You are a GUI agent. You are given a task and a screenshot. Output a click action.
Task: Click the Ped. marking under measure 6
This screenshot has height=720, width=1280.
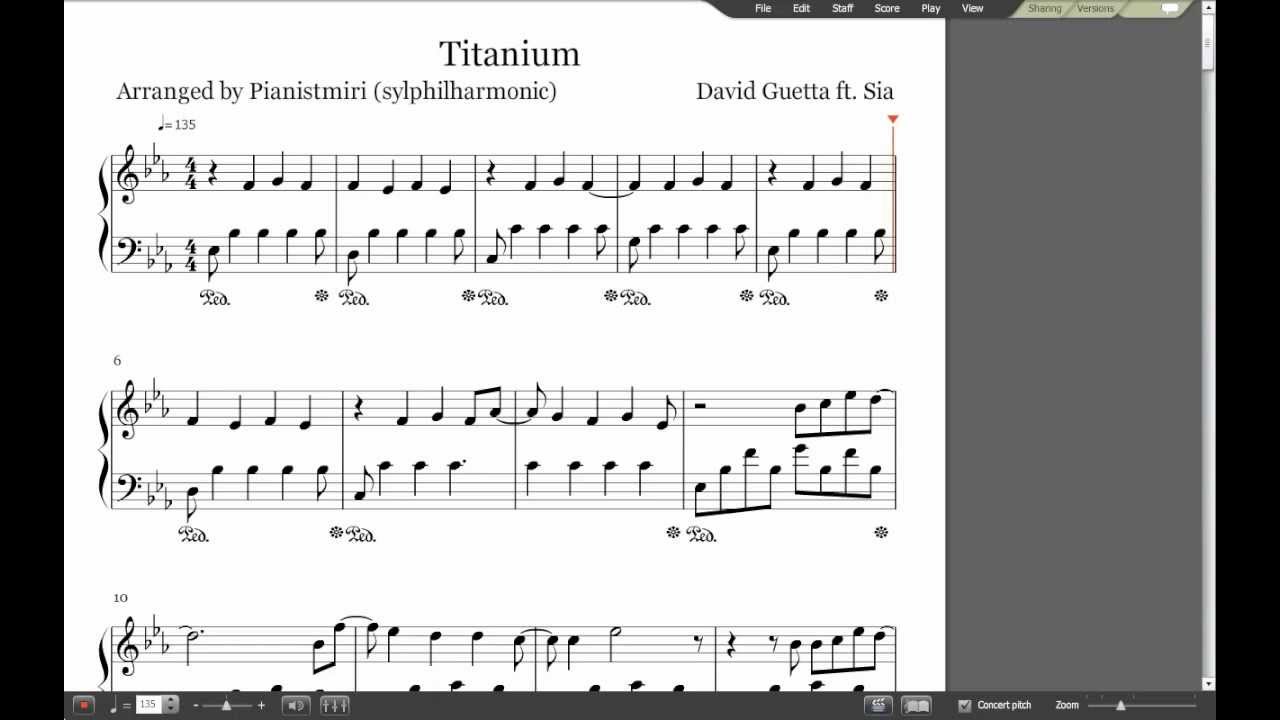(193, 536)
